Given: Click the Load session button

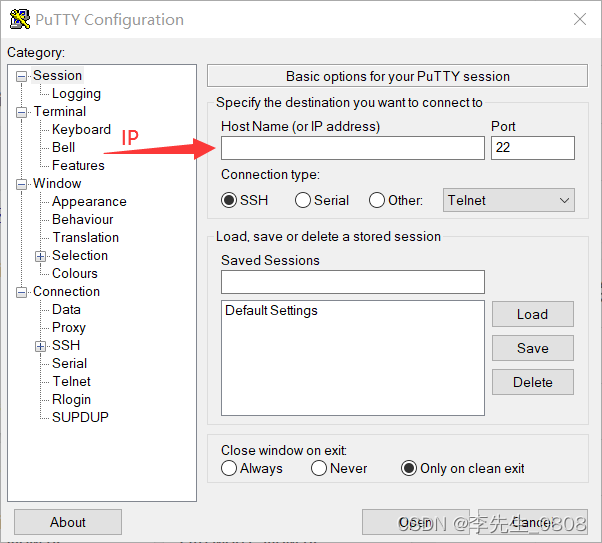Looking at the screenshot, I should coord(532,314).
